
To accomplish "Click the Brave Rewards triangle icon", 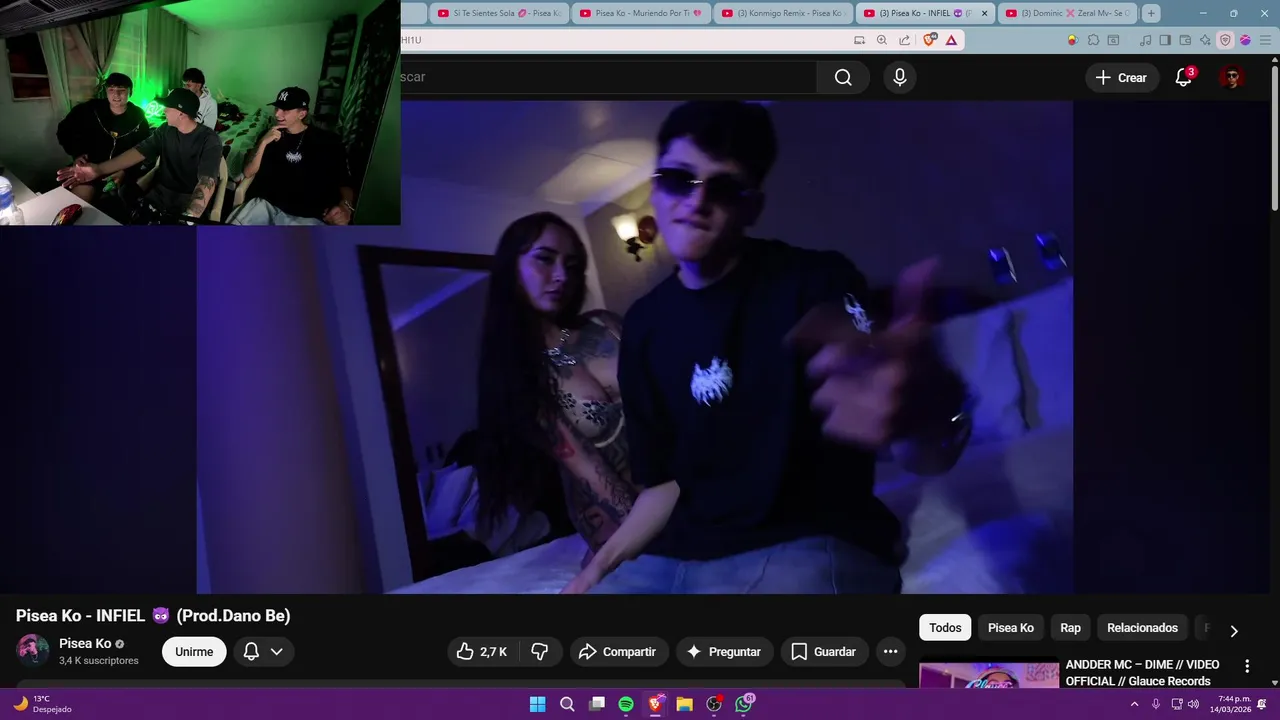I will pyautogui.click(x=951, y=40).
